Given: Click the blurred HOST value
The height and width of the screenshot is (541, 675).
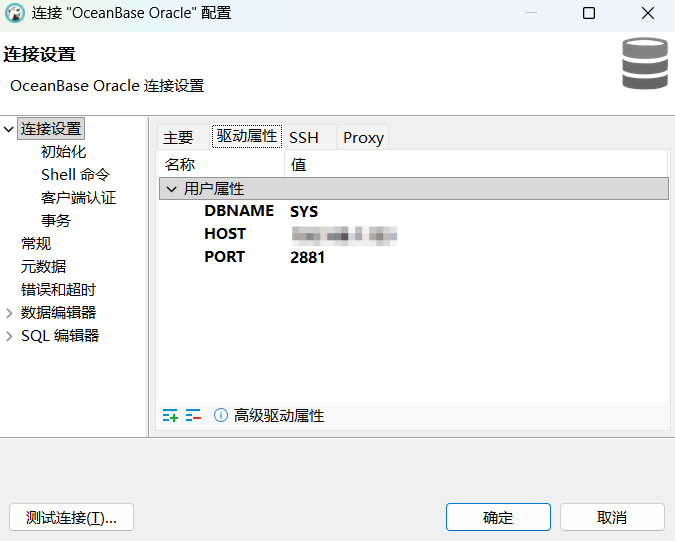Looking at the screenshot, I should pos(344,235).
